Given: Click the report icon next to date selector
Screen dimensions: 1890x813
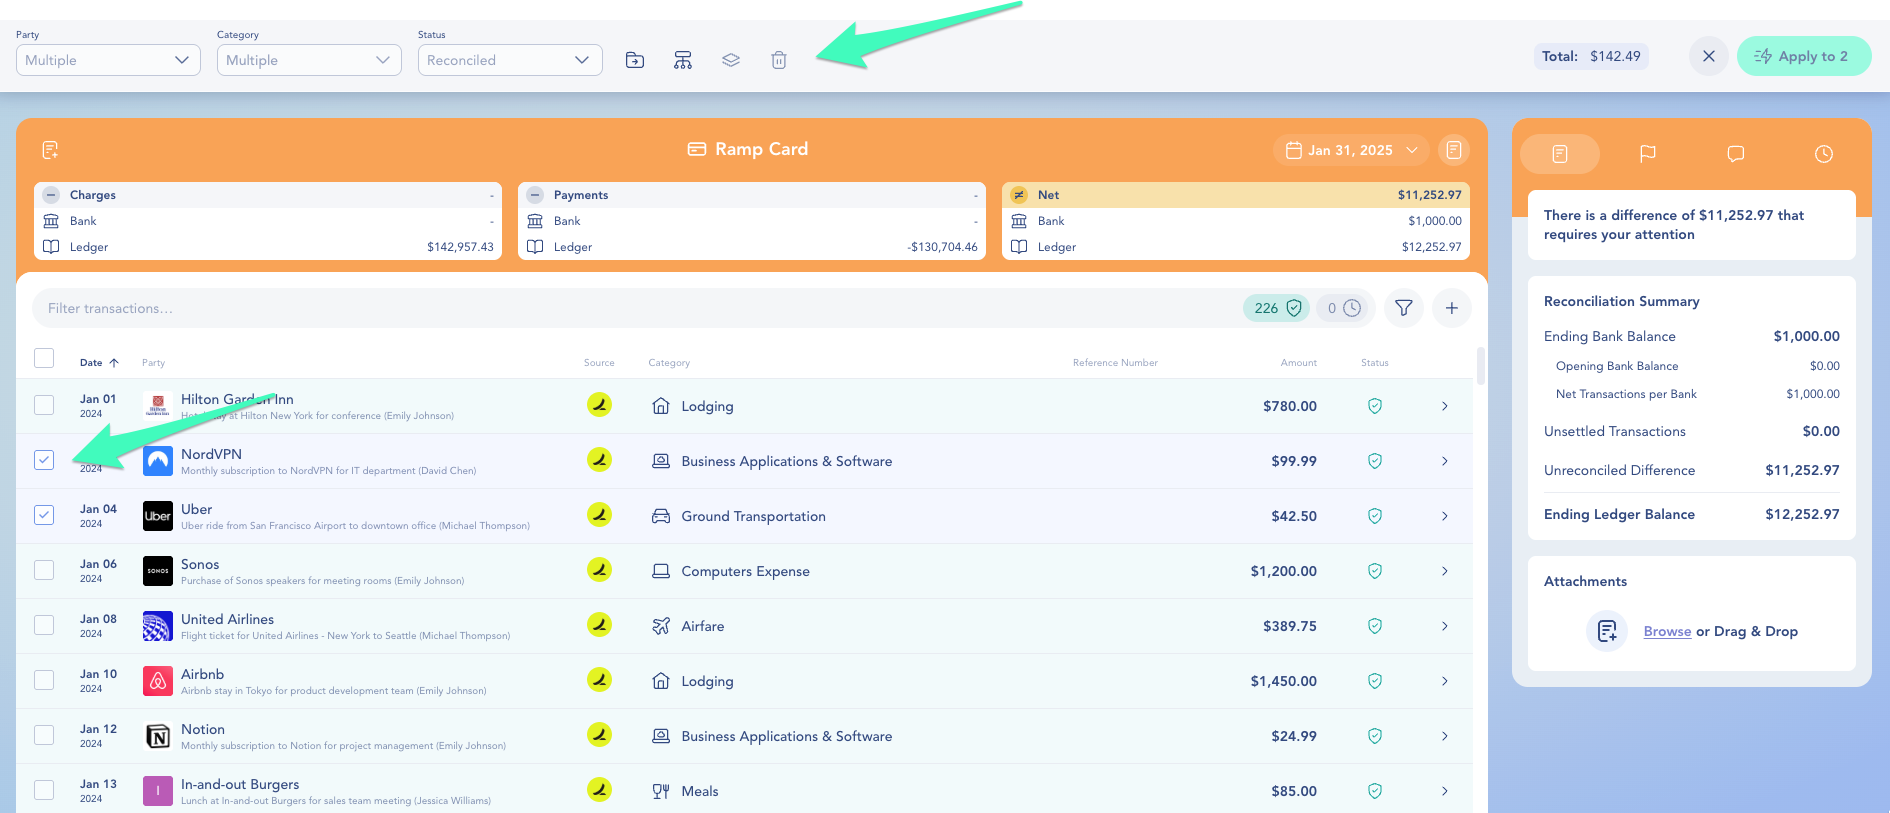Looking at the screenshot, I should (x=1454, y=150).
